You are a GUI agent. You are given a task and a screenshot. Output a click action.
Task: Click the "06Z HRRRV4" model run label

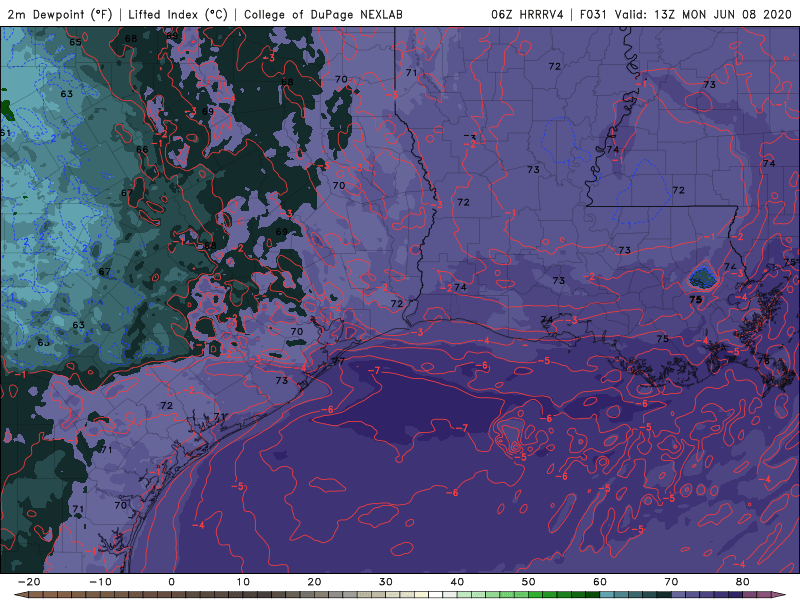[527, 14]
